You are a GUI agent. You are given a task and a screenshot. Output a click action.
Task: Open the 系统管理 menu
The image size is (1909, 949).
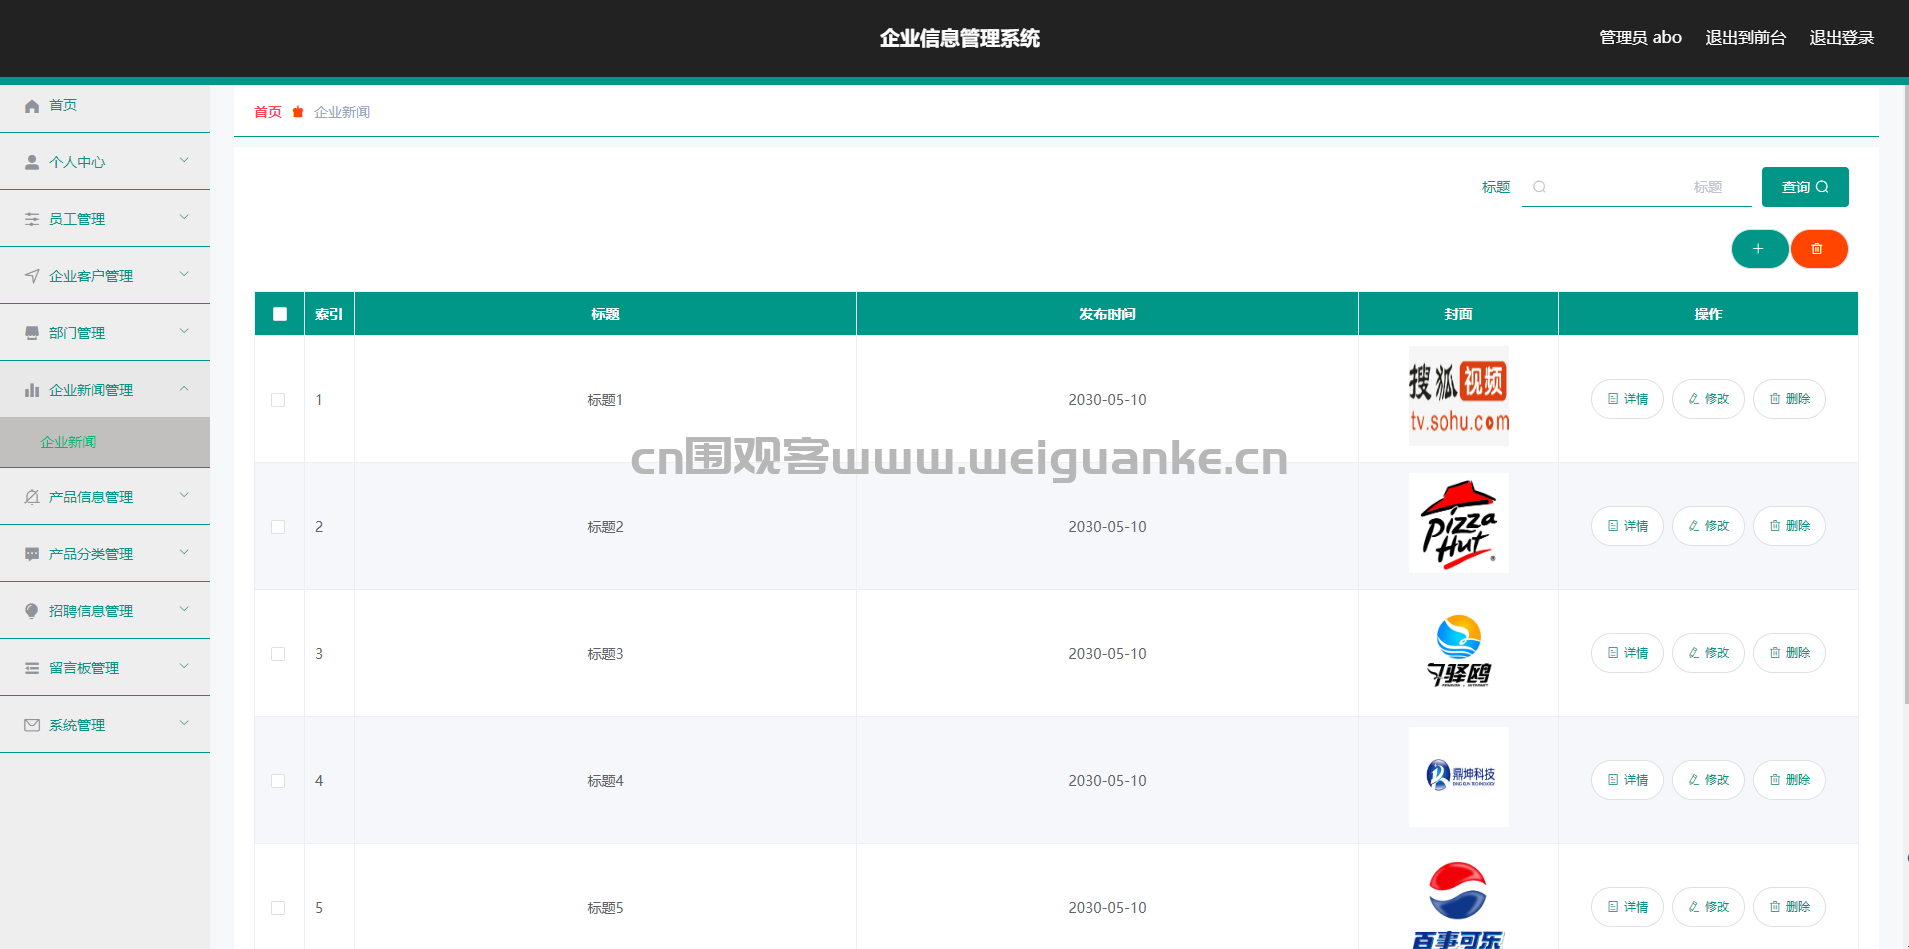point(105,725)
